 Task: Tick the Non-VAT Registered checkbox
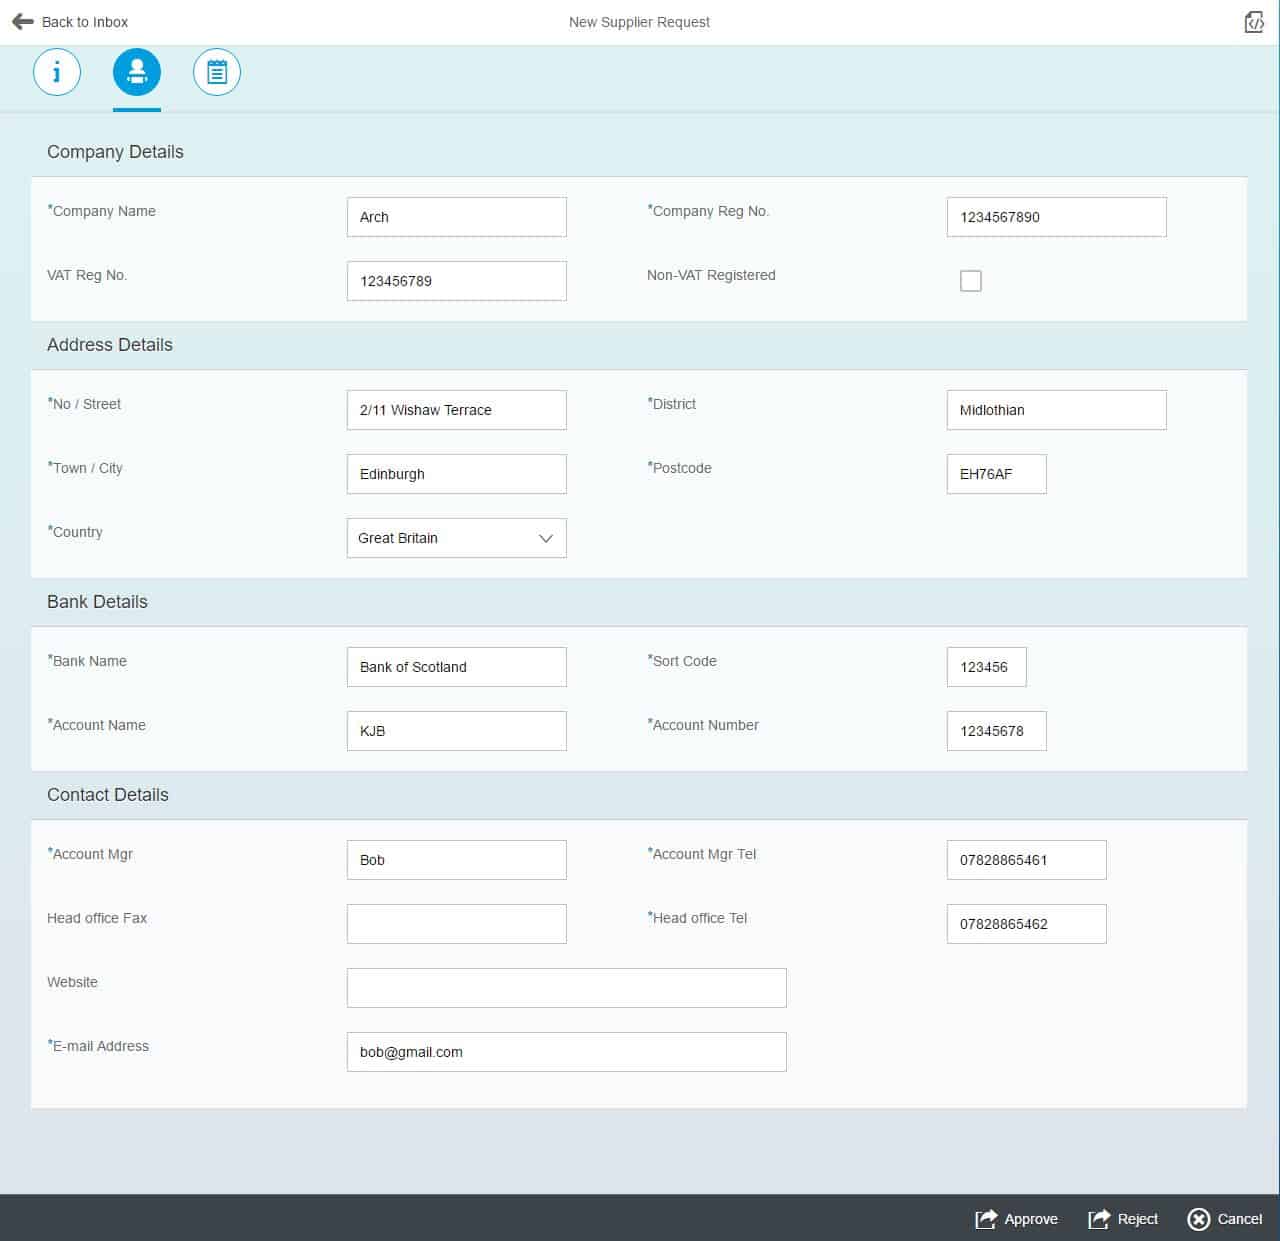click(971, 281)
